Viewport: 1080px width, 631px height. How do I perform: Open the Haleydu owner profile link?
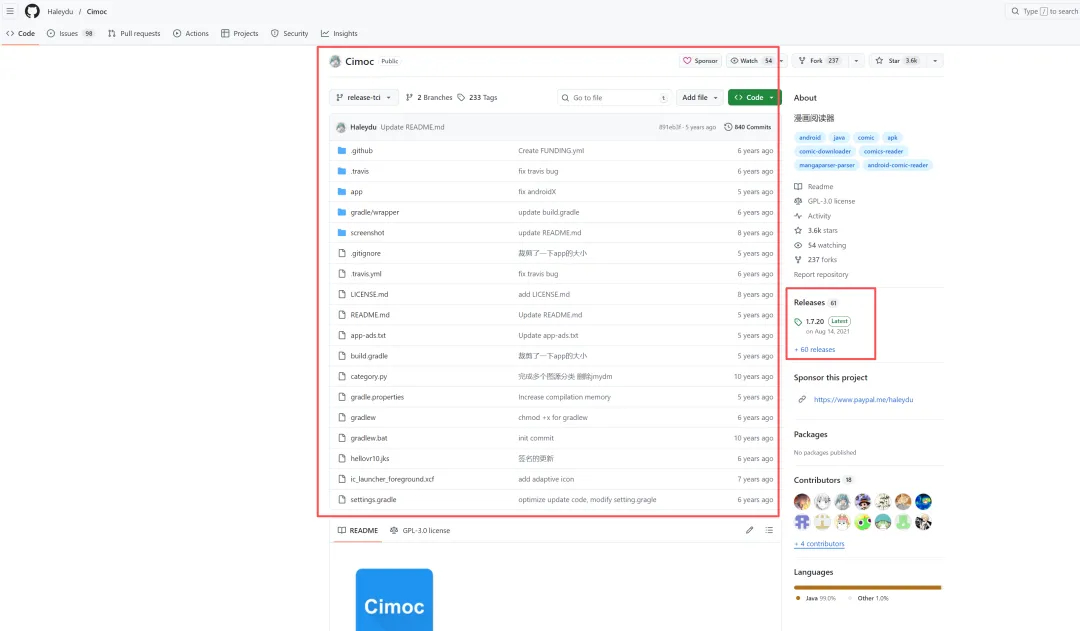[60, 12]
